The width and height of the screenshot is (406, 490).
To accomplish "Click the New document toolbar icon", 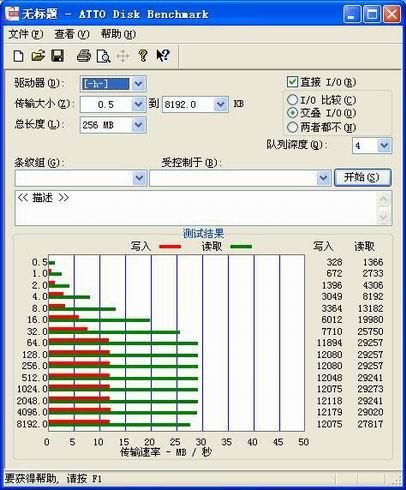I will (18, 56).
